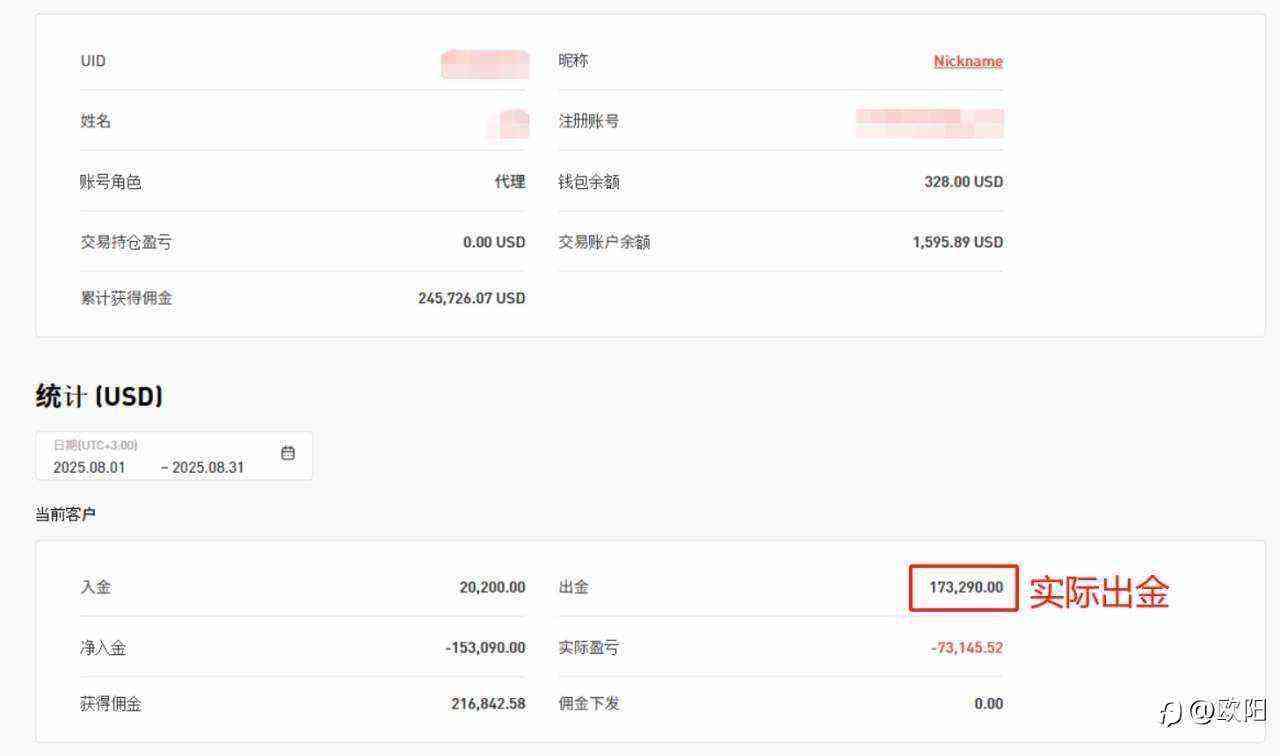1280x756 pixels.
Task: Click the withdrawal amount 173,290.00
Action: click(965, 587)
